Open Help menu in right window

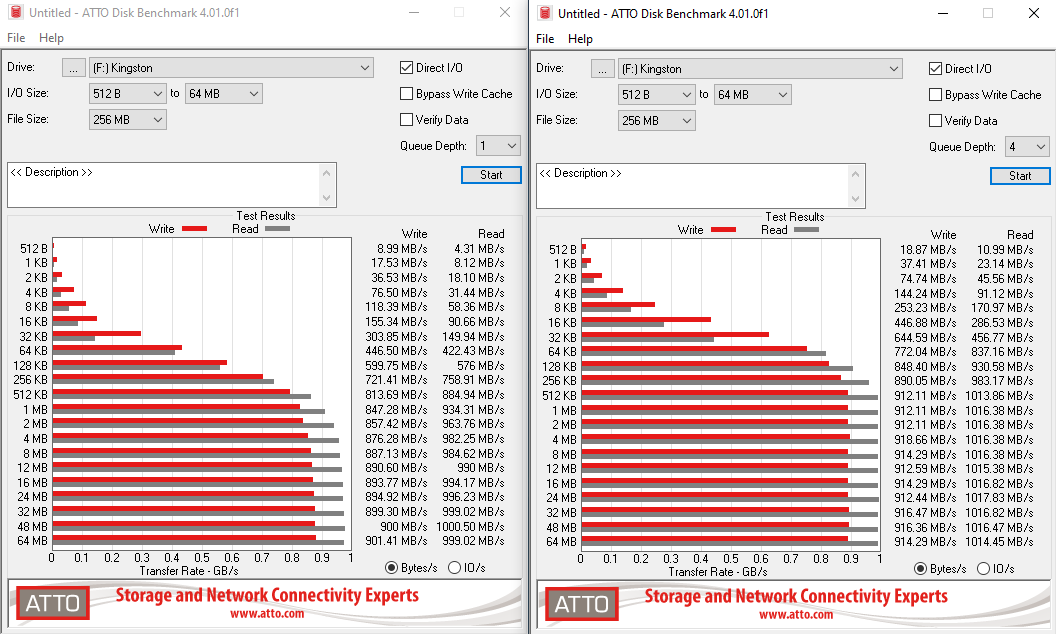click(580, 38)
